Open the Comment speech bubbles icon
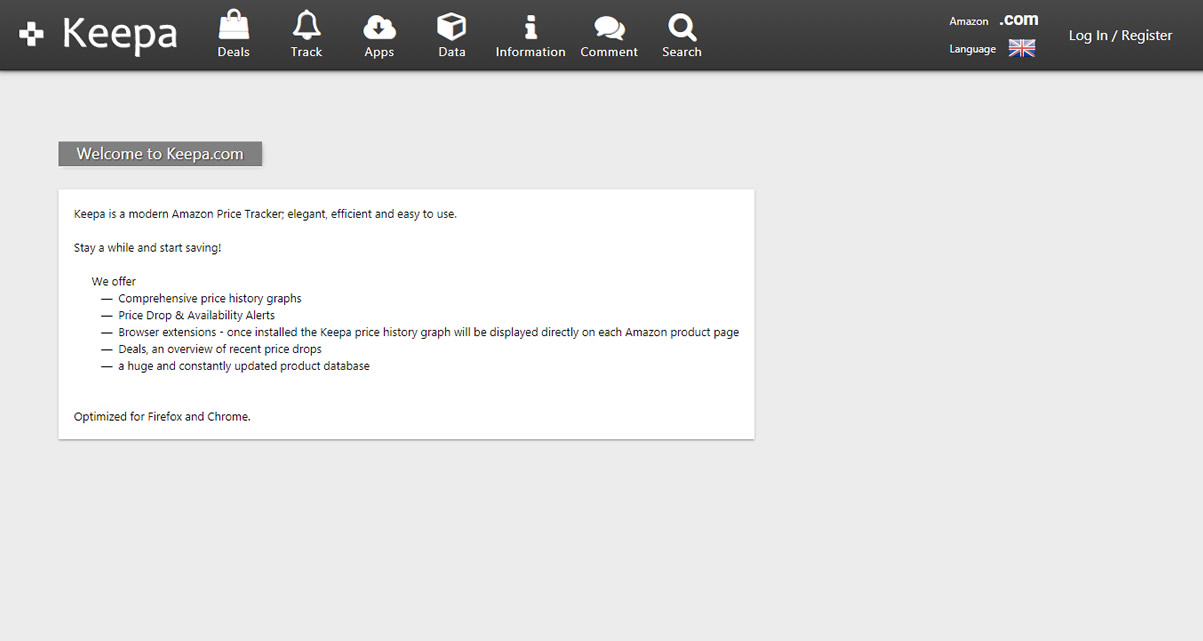The height and width of the screenshot is (641, 1203). tap(609, 27)
